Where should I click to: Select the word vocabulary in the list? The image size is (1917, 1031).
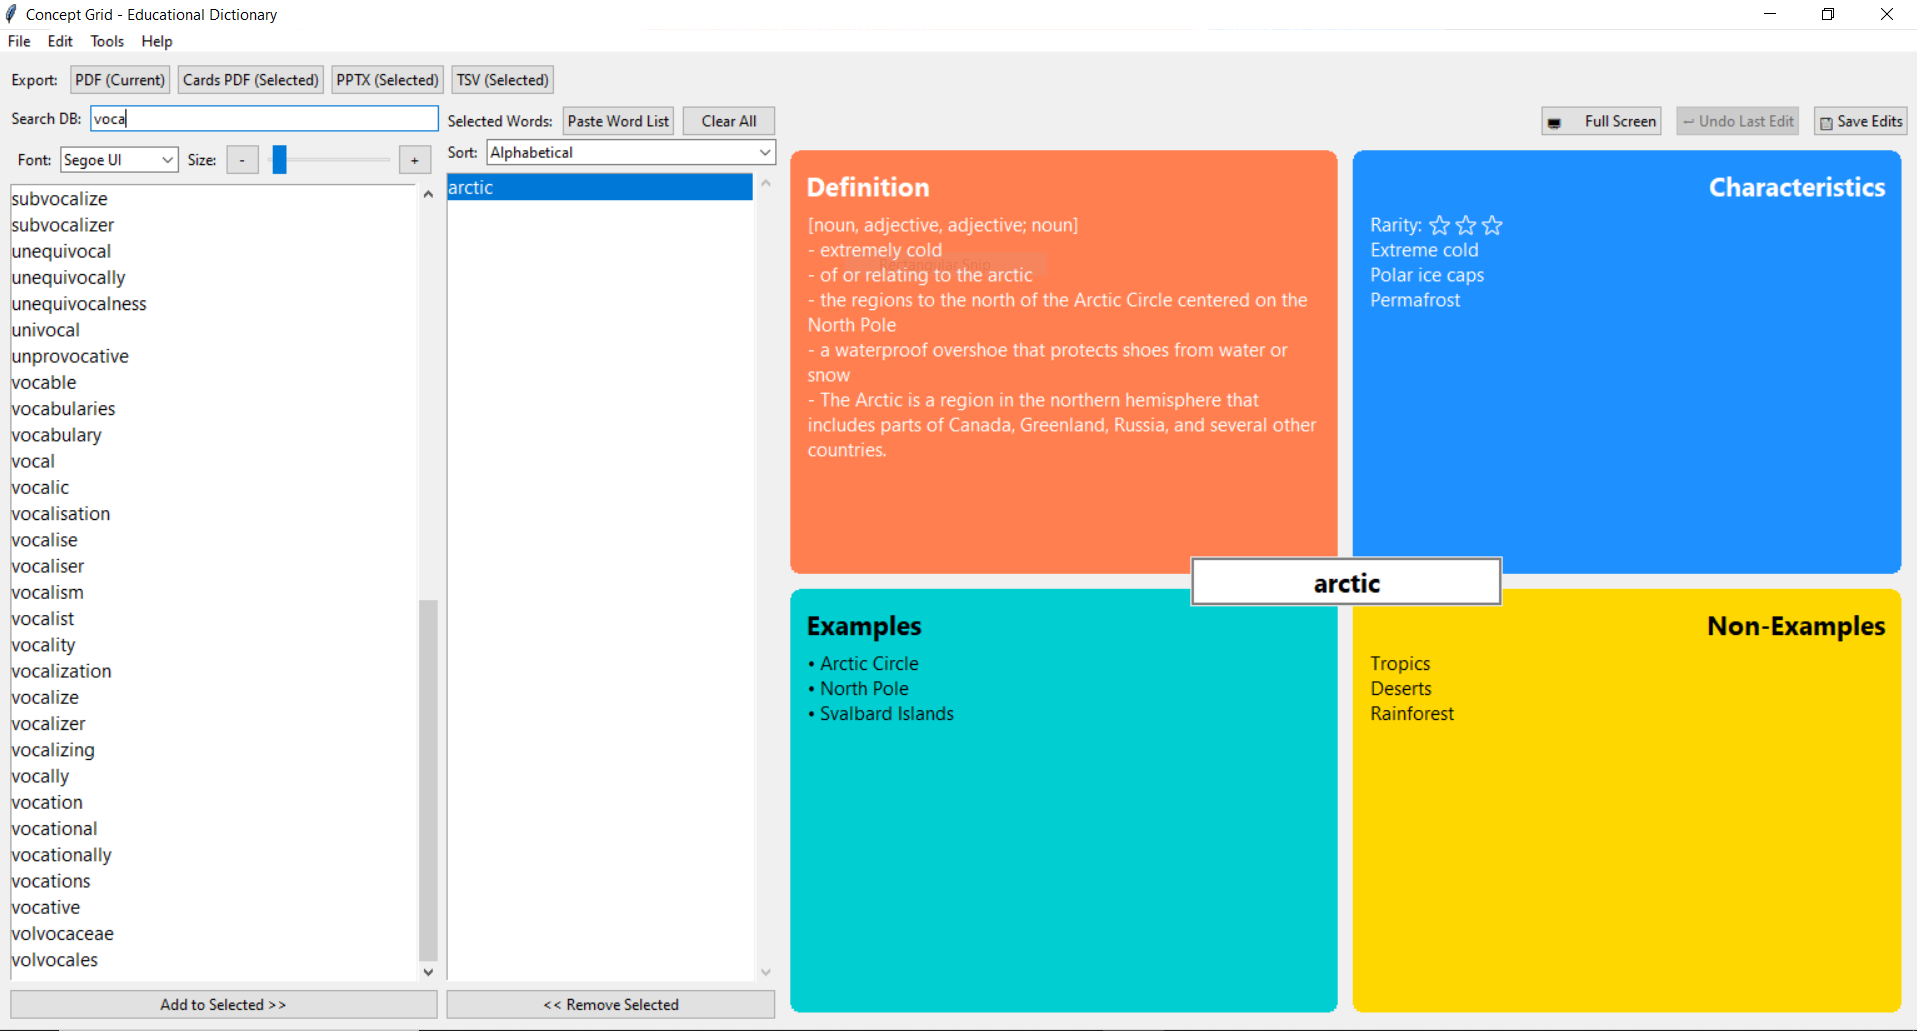56,435
